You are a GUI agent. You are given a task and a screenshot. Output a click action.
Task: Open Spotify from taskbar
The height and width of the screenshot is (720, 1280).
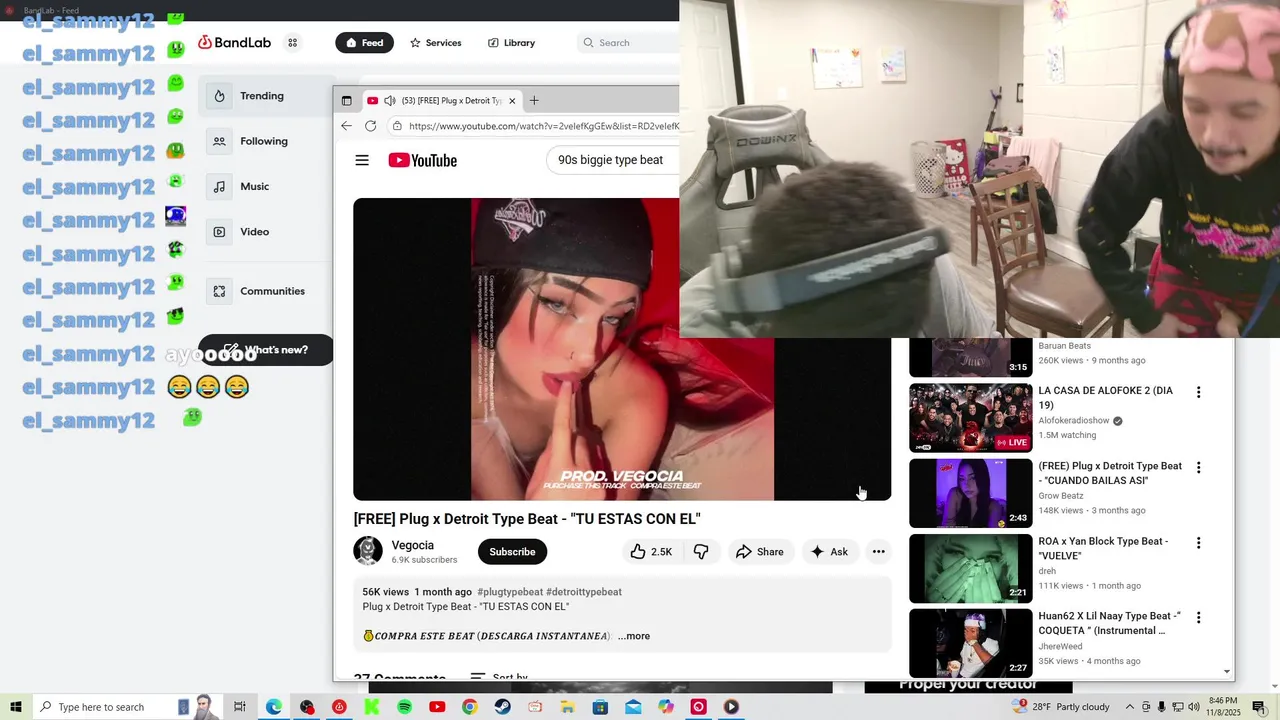[x=405, y=707]
